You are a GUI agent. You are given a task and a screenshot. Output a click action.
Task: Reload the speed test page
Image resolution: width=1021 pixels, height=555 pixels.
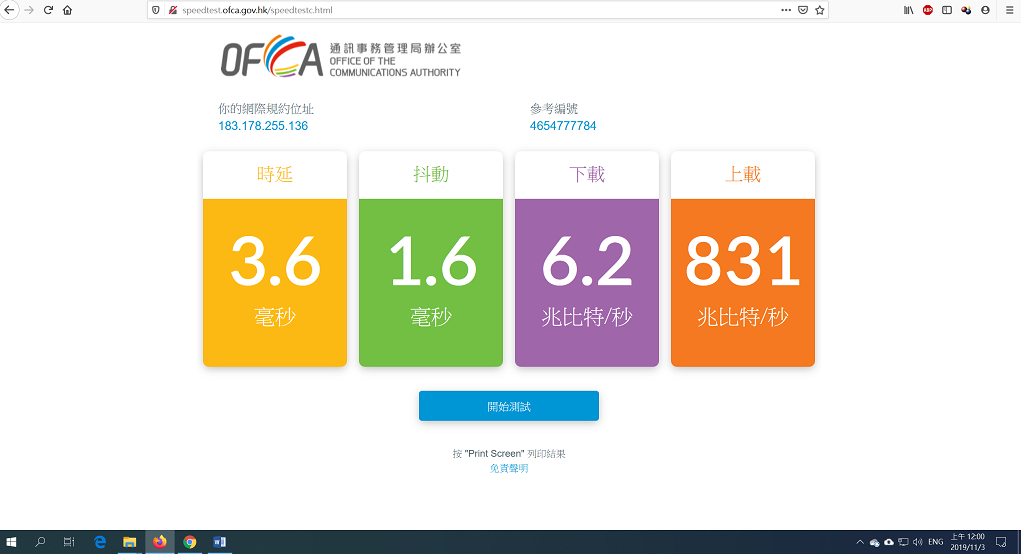click(47, 10)
